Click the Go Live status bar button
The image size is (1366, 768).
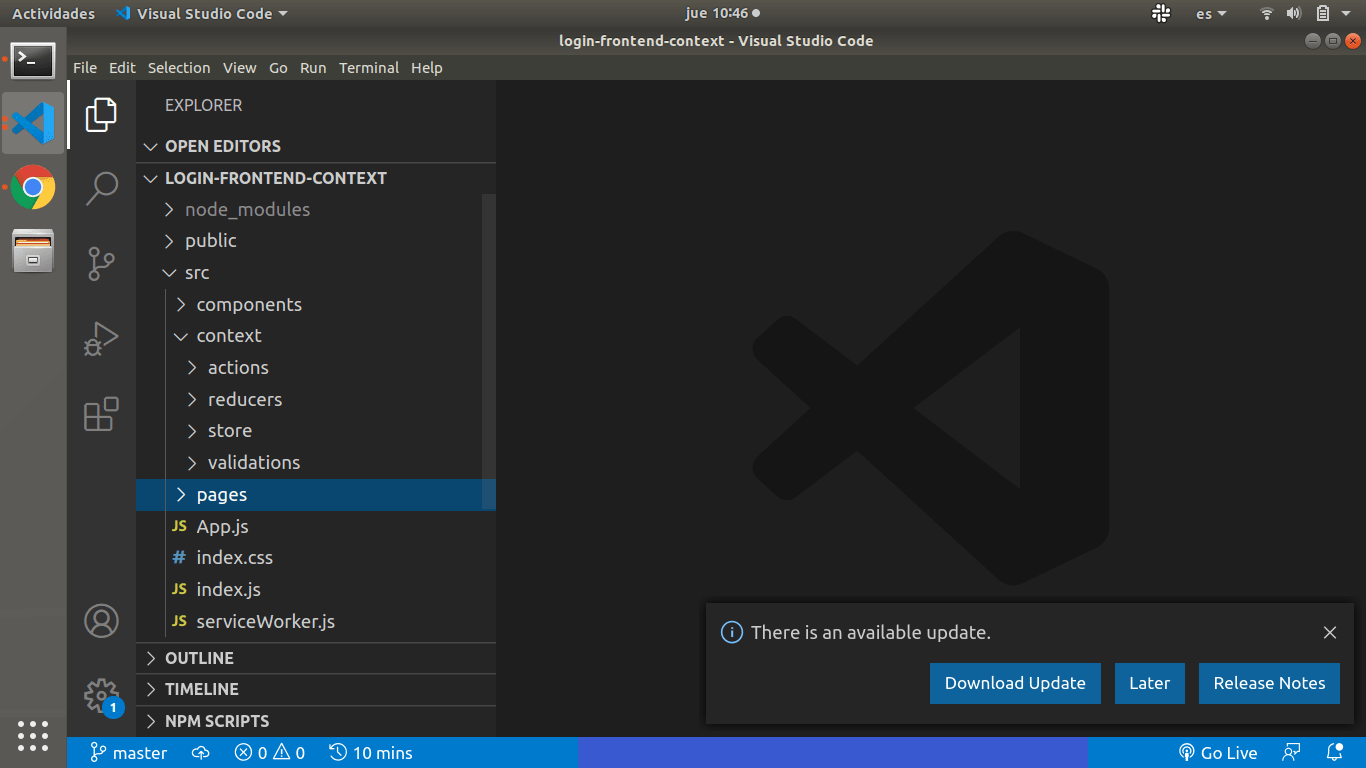click(1217, 753)
